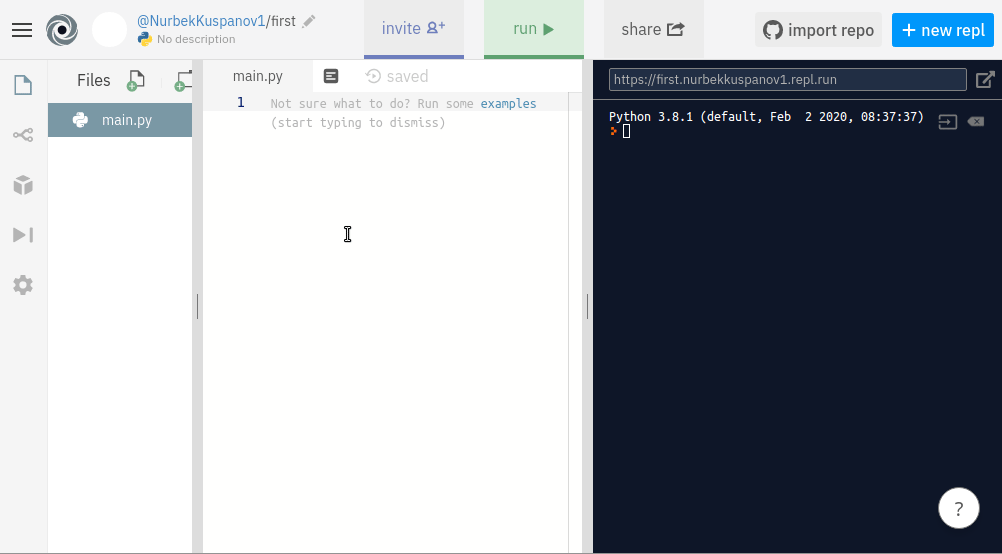Click the Repl.it logo
Screen dimensions: 1002x554
62,30
